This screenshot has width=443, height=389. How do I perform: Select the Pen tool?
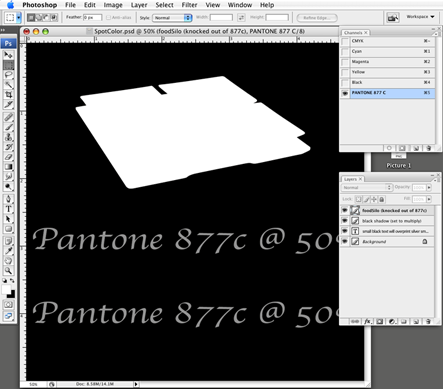8,199
